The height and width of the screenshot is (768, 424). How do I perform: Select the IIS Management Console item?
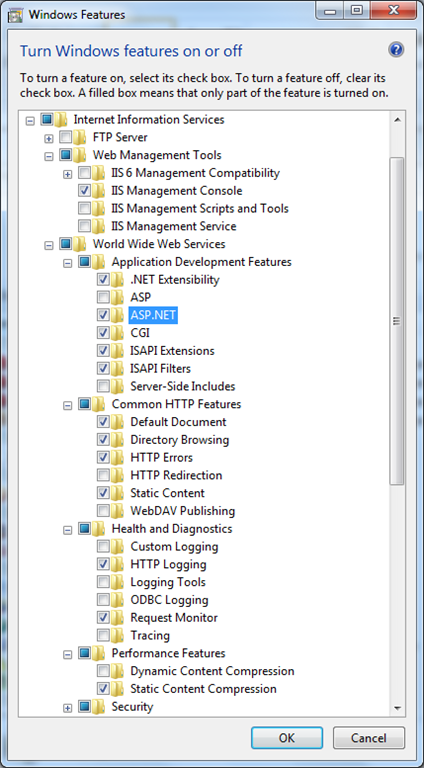177,191
